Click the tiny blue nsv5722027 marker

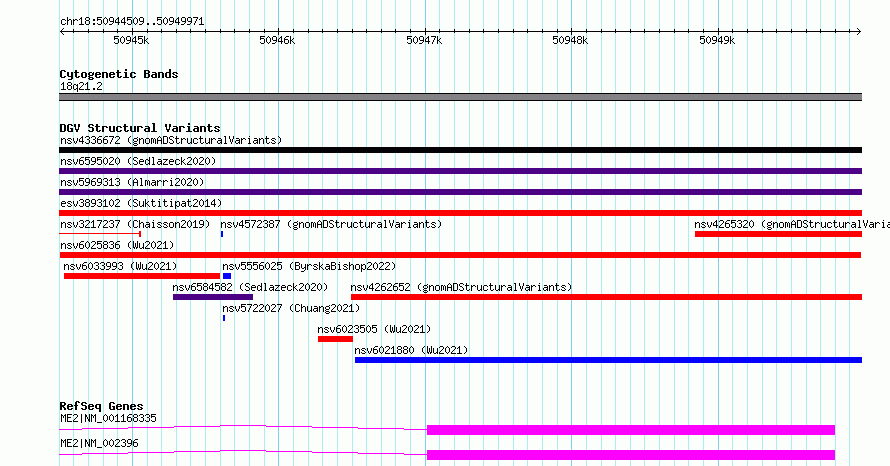(x=224, y=318)
